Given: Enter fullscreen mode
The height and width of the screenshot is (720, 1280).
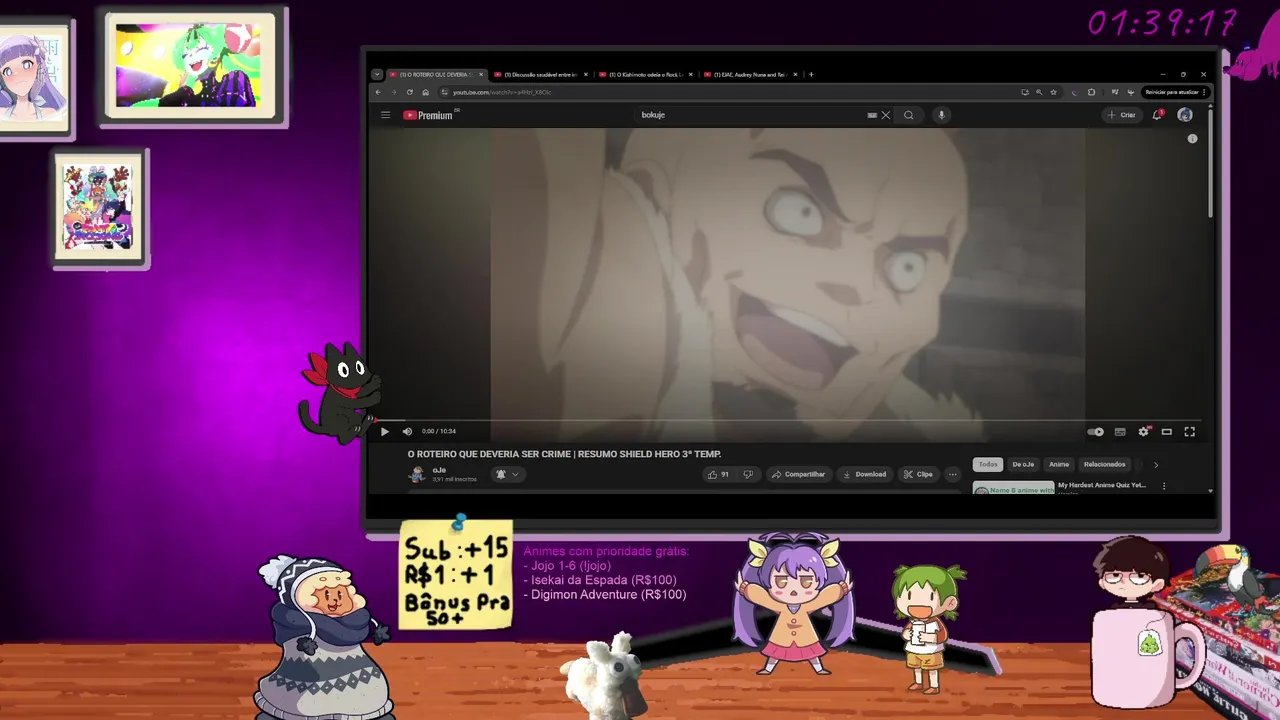Looking at the screenshot, I should point(1190,432).
